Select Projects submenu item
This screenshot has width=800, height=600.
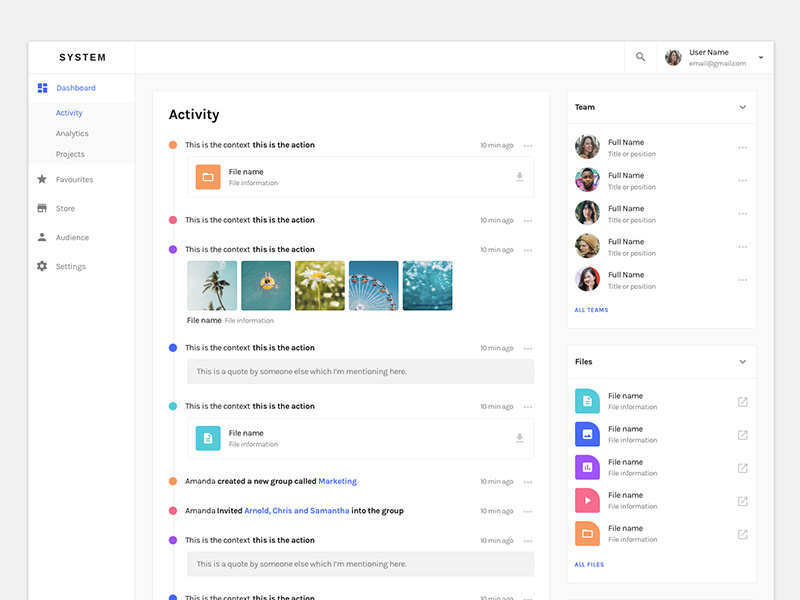coord(70,154)
